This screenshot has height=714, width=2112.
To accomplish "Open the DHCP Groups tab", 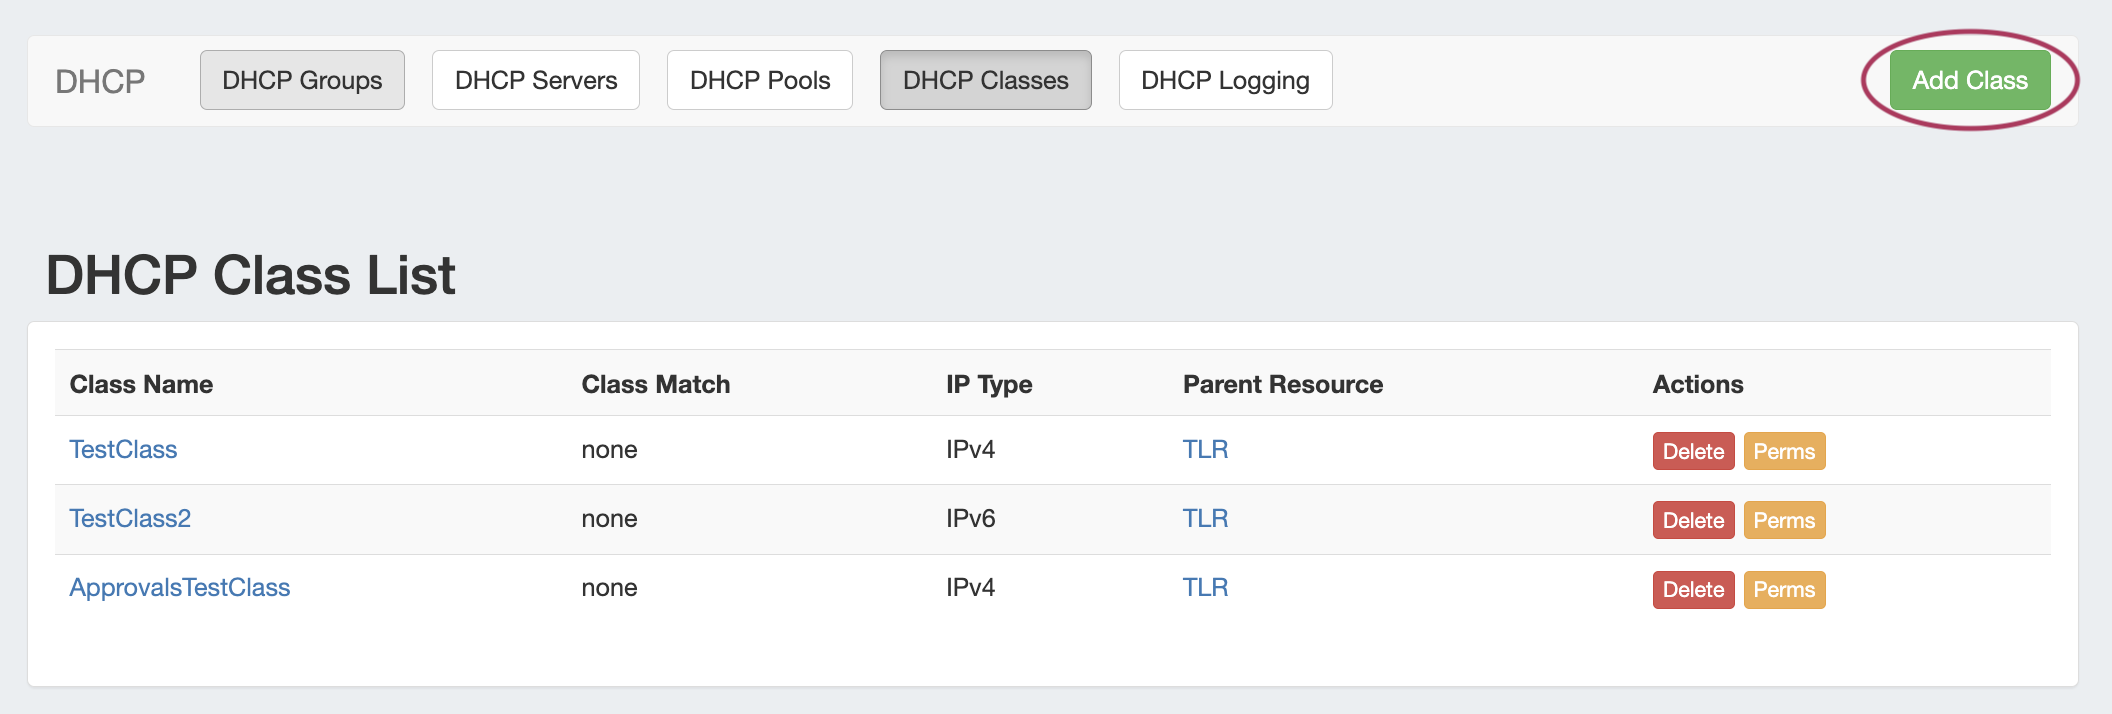I will click(302, 80).
